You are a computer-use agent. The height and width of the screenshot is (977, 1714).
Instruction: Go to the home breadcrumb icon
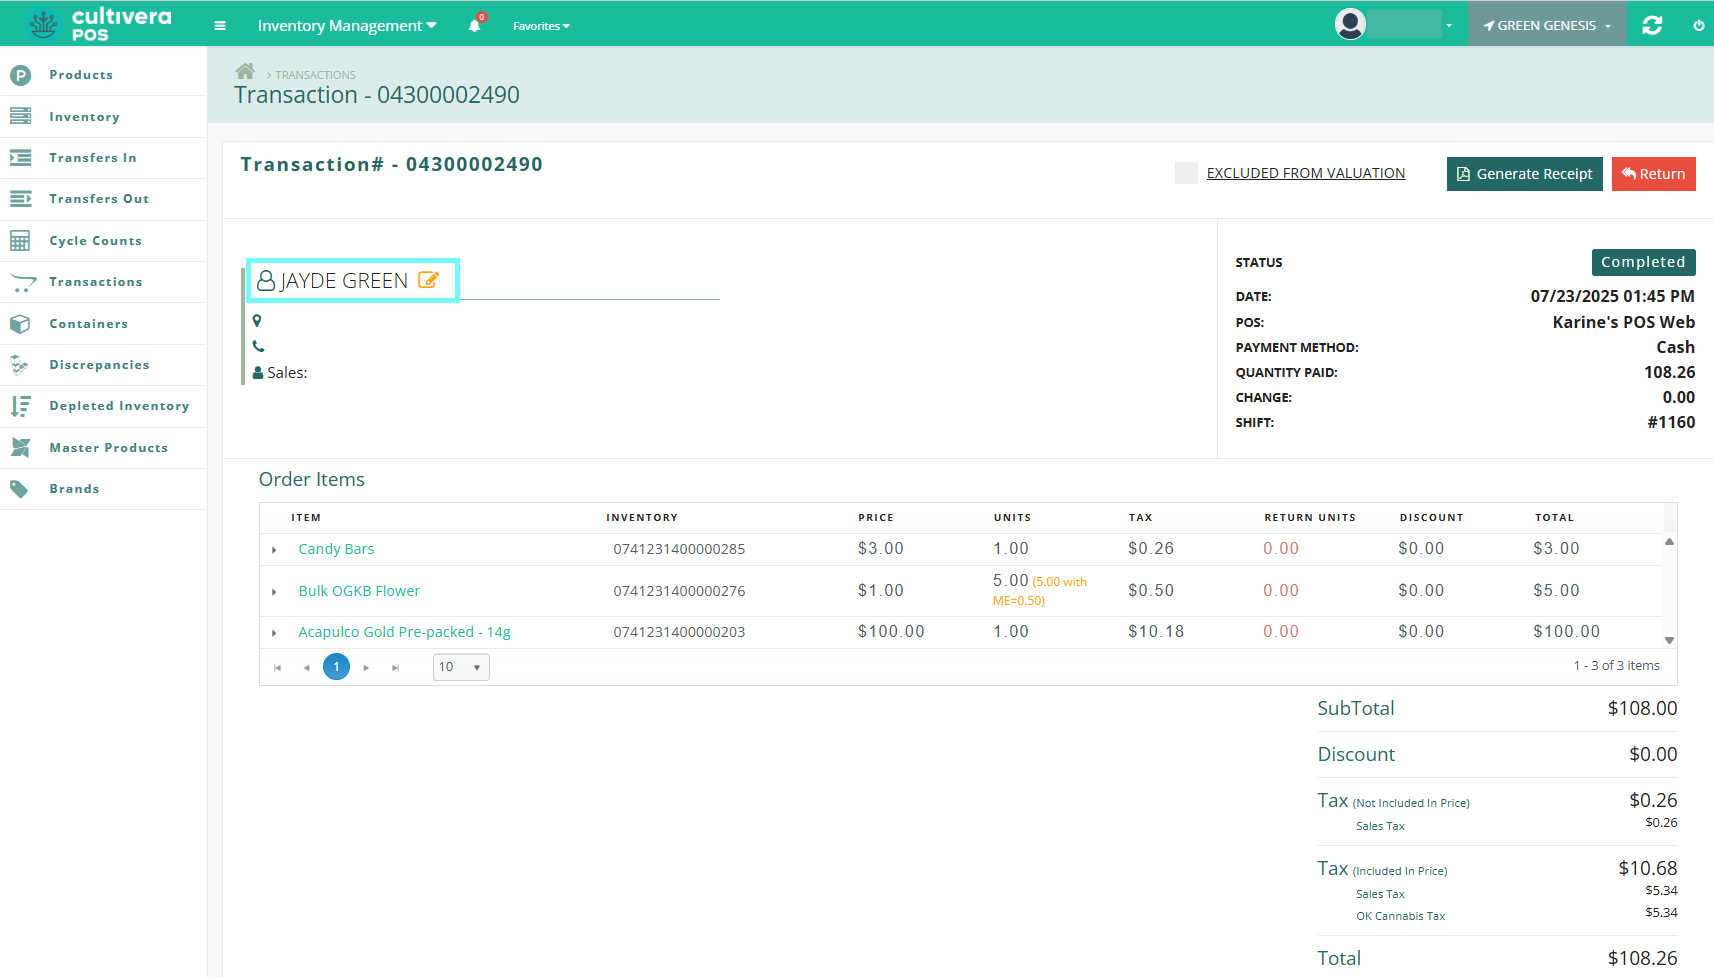pyautogui.click(x=245, y=71)
